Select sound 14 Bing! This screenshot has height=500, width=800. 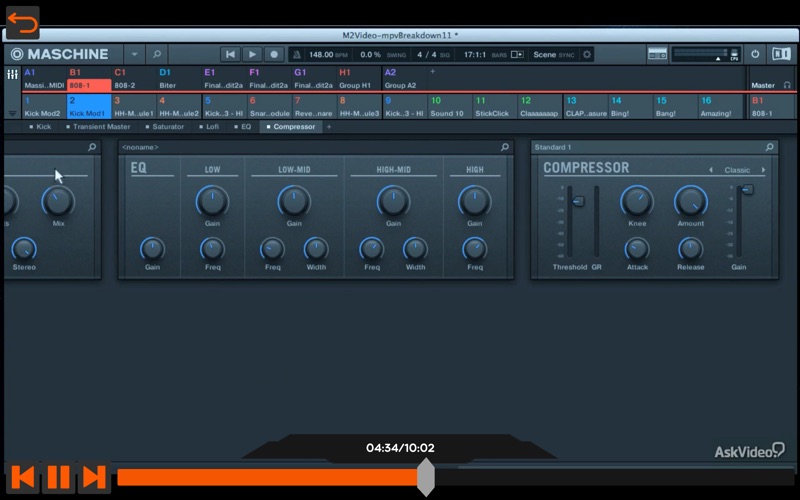pos(629,107)
